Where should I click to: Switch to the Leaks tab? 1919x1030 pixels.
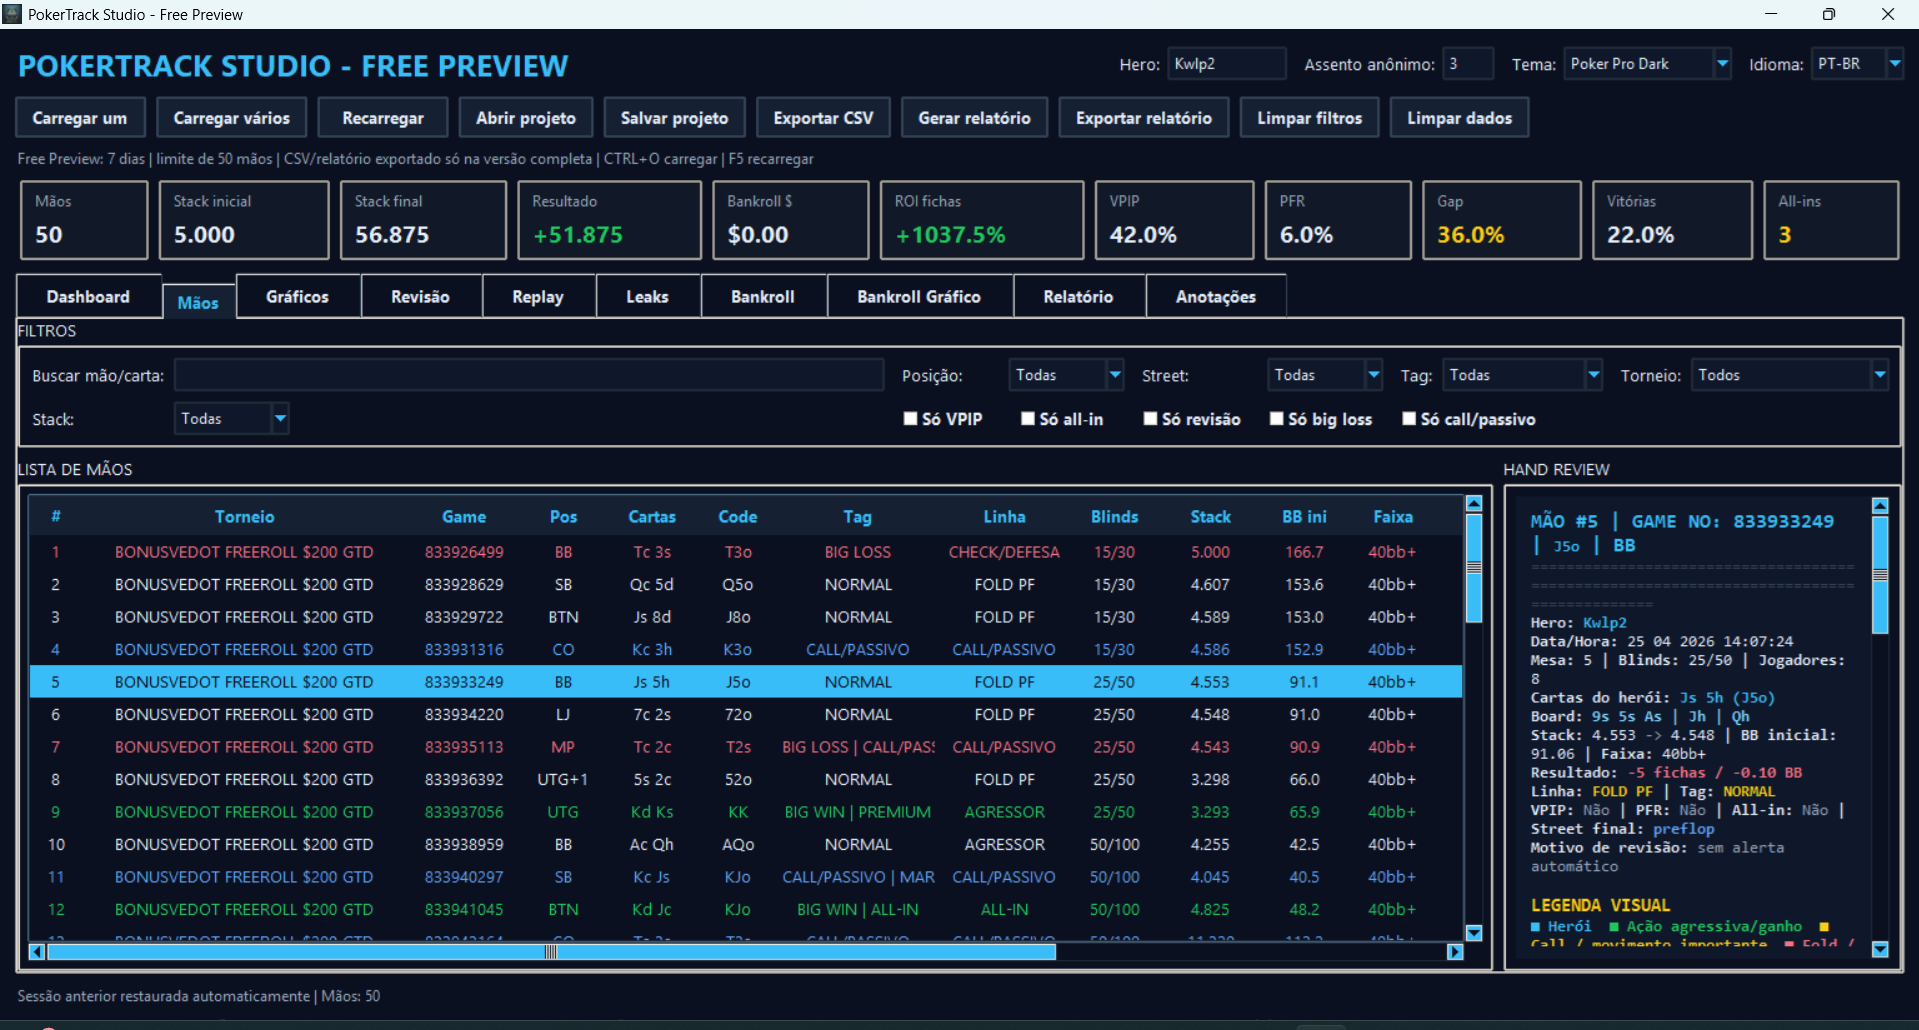pyautogui.click(x=647, y=297)
